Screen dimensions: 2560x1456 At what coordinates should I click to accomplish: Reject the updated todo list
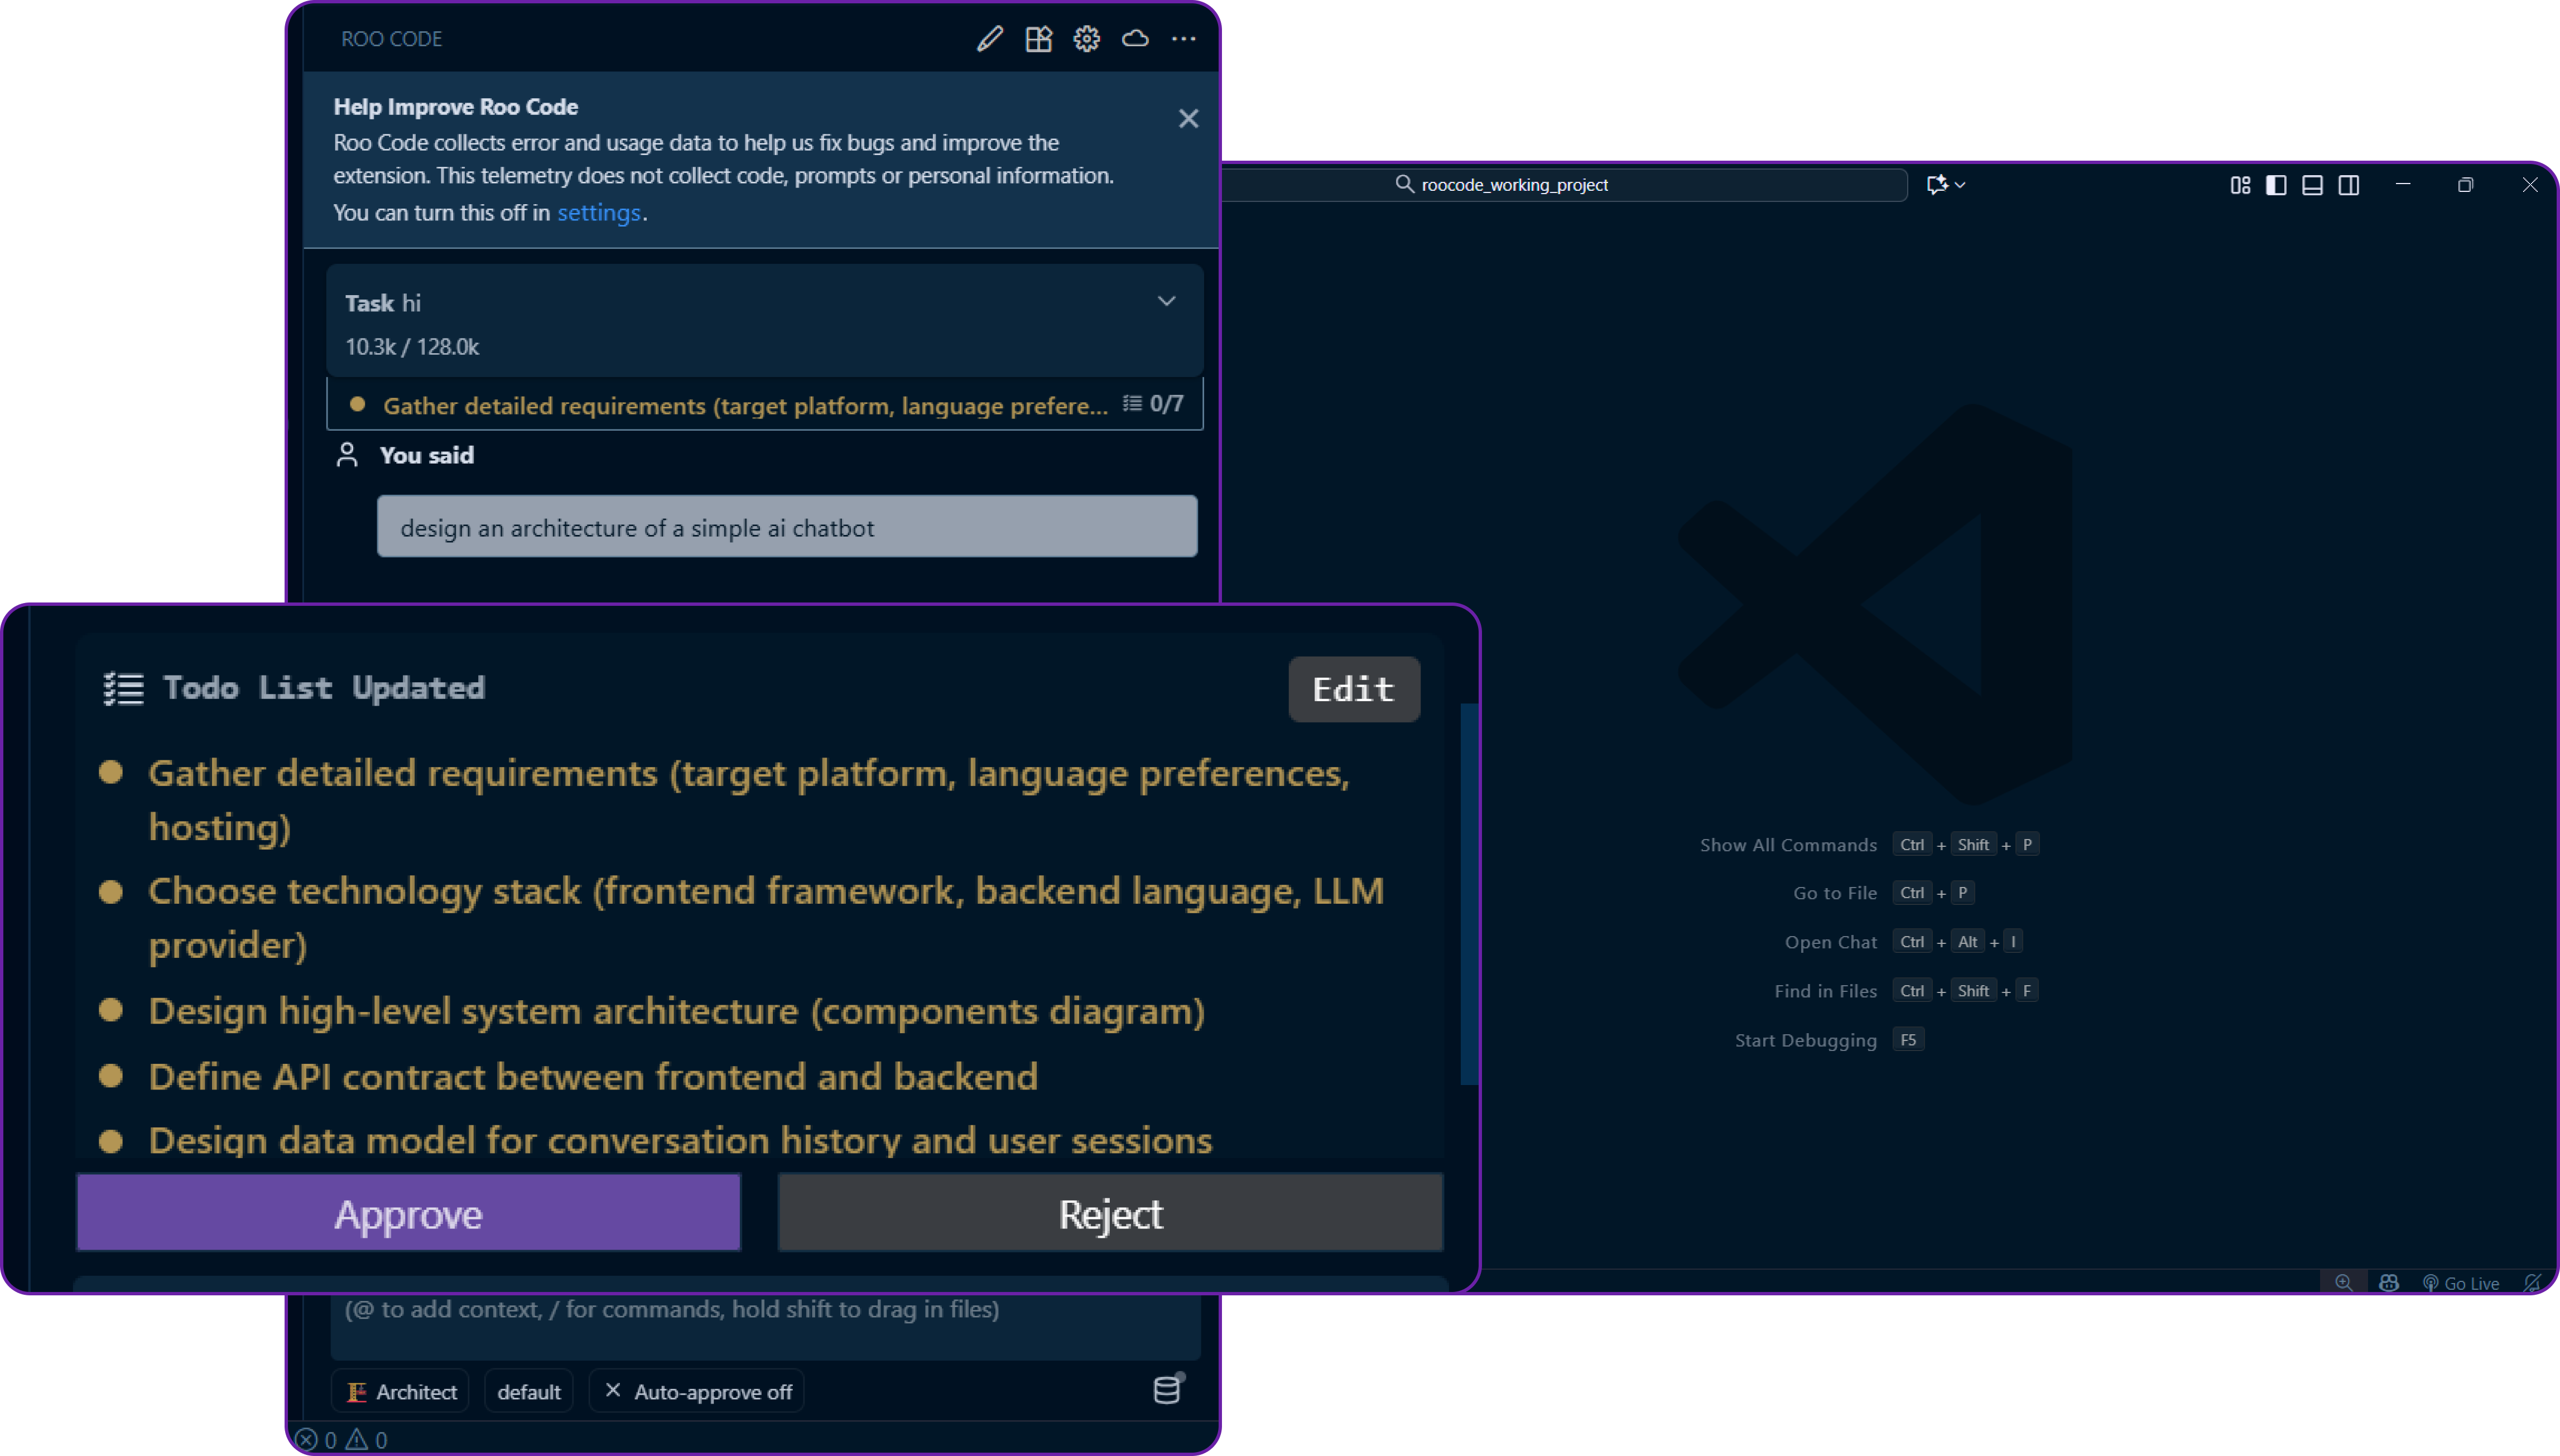[x=1110, y=1213]
